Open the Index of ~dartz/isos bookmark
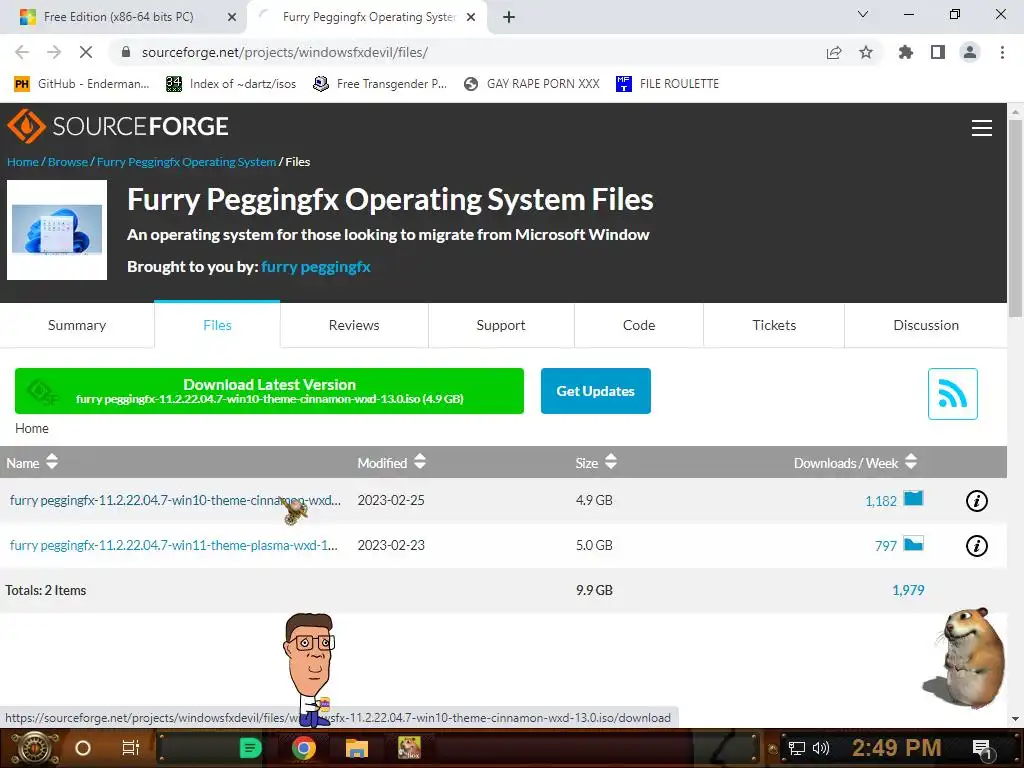 click(x=231, y=84)
